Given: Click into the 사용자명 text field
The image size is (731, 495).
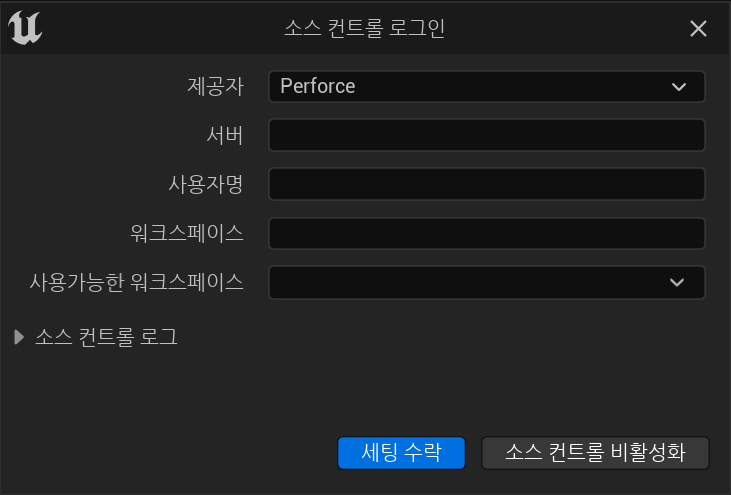Looking at the screenshot, I should [487, 184].
